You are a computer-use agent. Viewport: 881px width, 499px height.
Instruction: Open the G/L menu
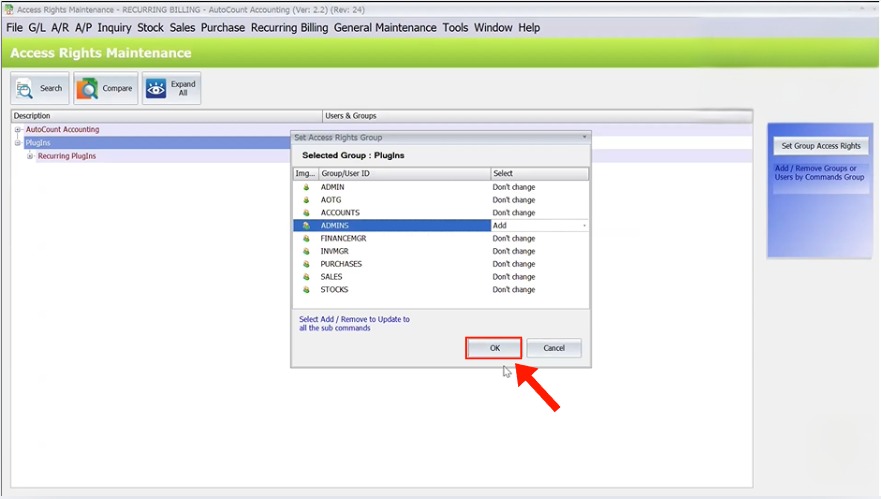click(37, 28)
